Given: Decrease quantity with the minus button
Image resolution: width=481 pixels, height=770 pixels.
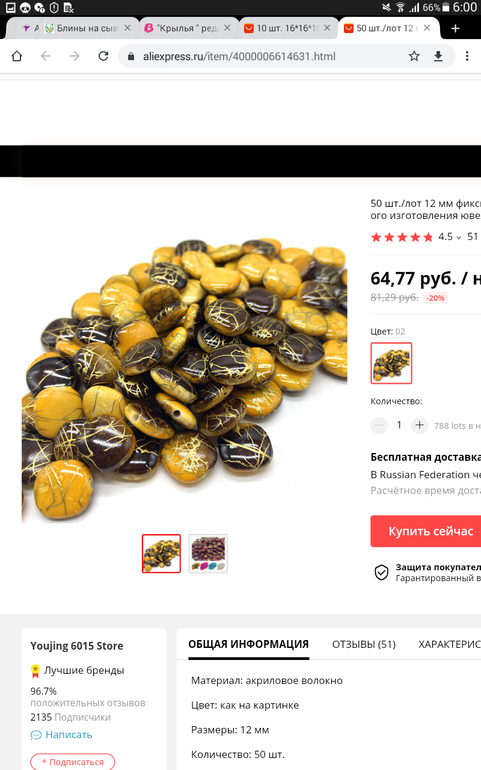Looking at the screenshot, I should [x=379, y=425].
